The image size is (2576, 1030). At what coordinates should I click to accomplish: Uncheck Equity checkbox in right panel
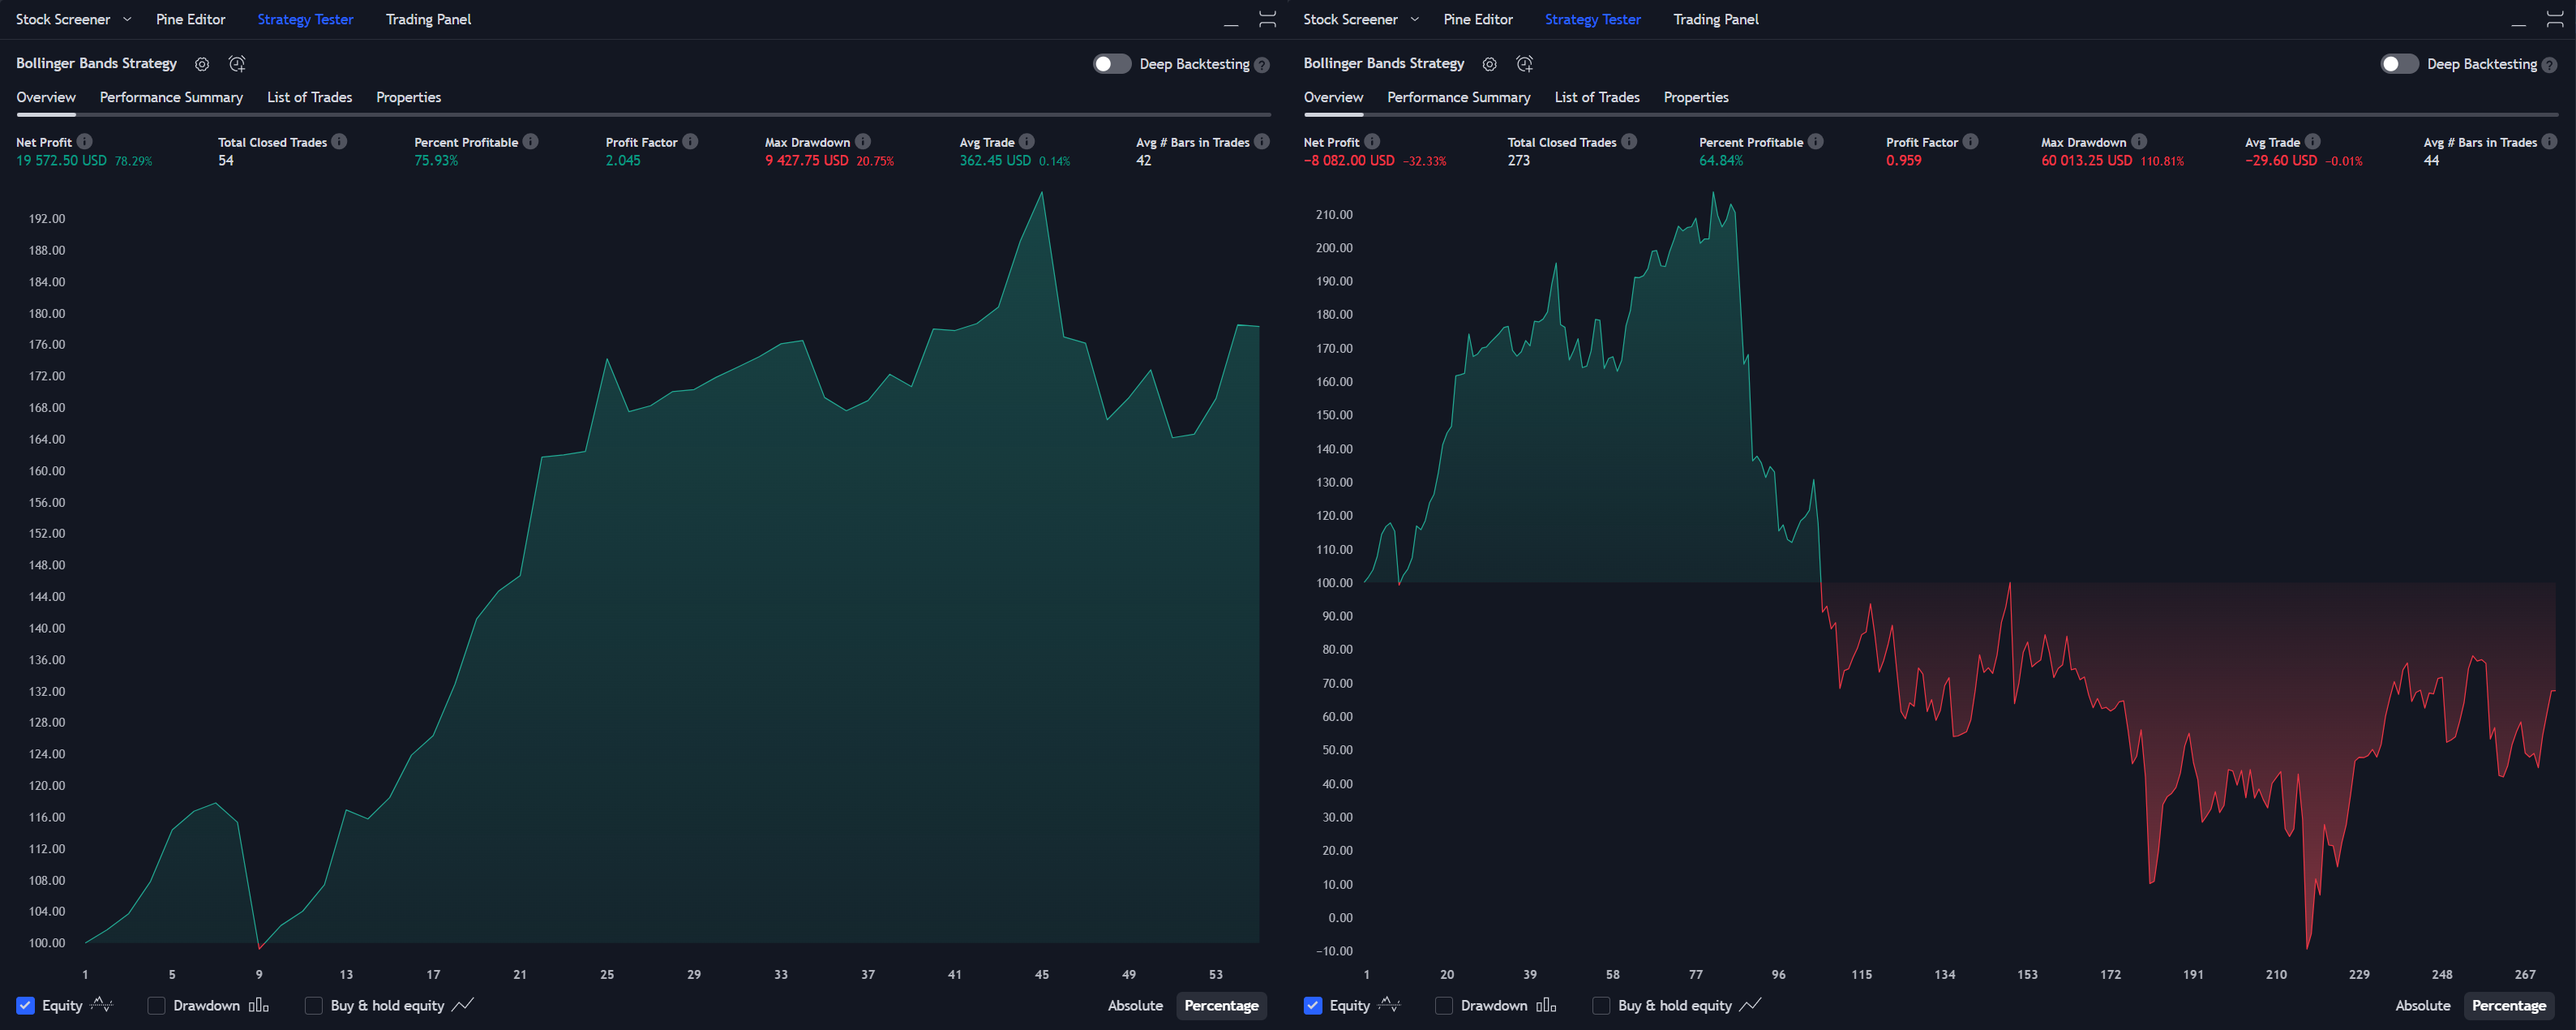point(1313,1005)
